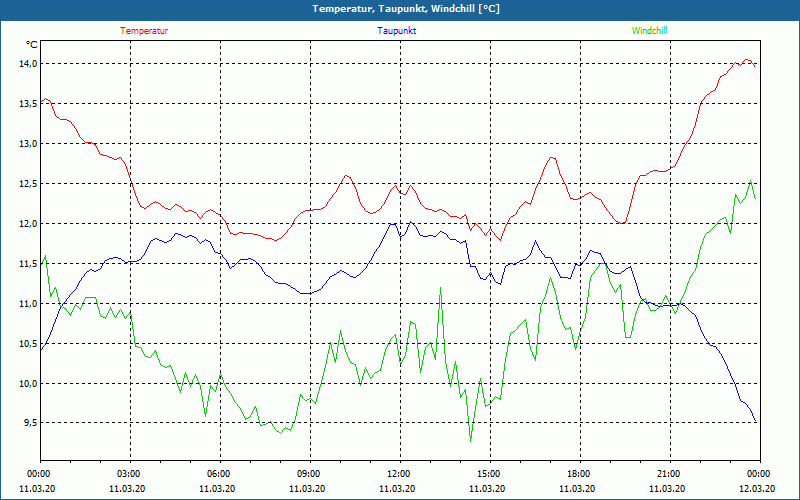Click the 9,5 y-axis value

coord(31,423)
